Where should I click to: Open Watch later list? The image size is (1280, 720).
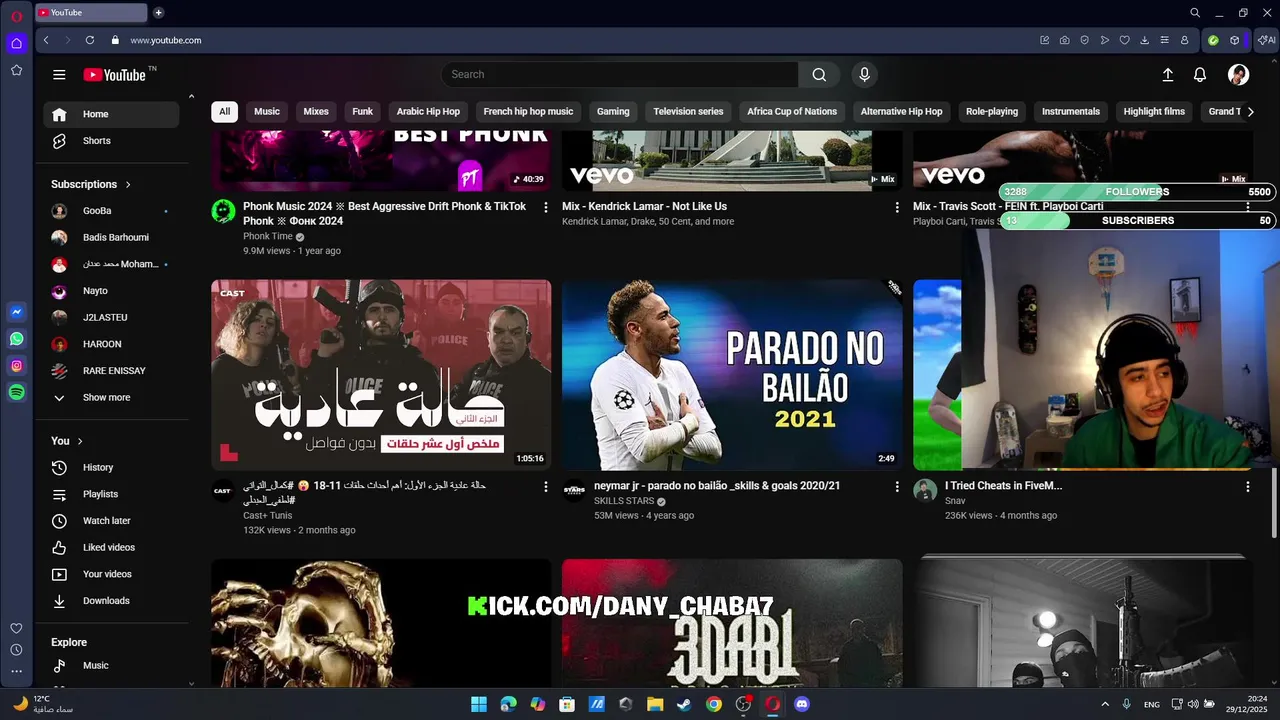[111, 521]
